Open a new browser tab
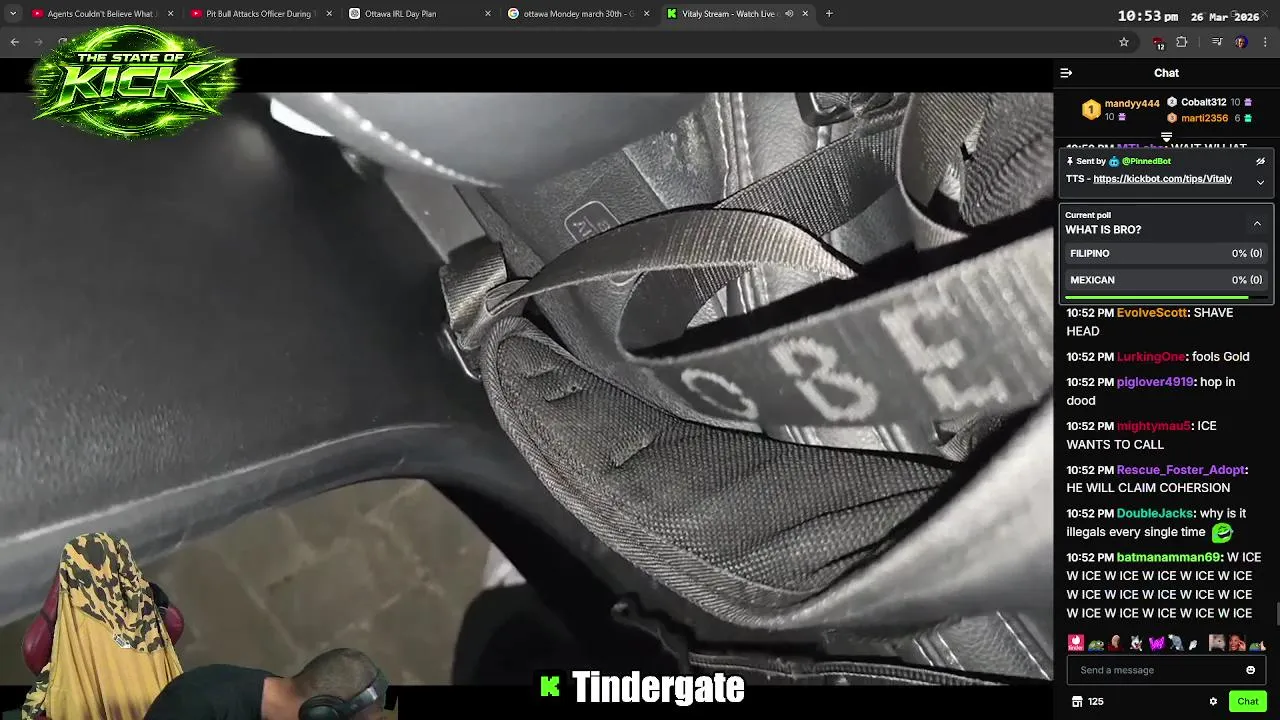The image size is (1280, 720). [829, 14]
